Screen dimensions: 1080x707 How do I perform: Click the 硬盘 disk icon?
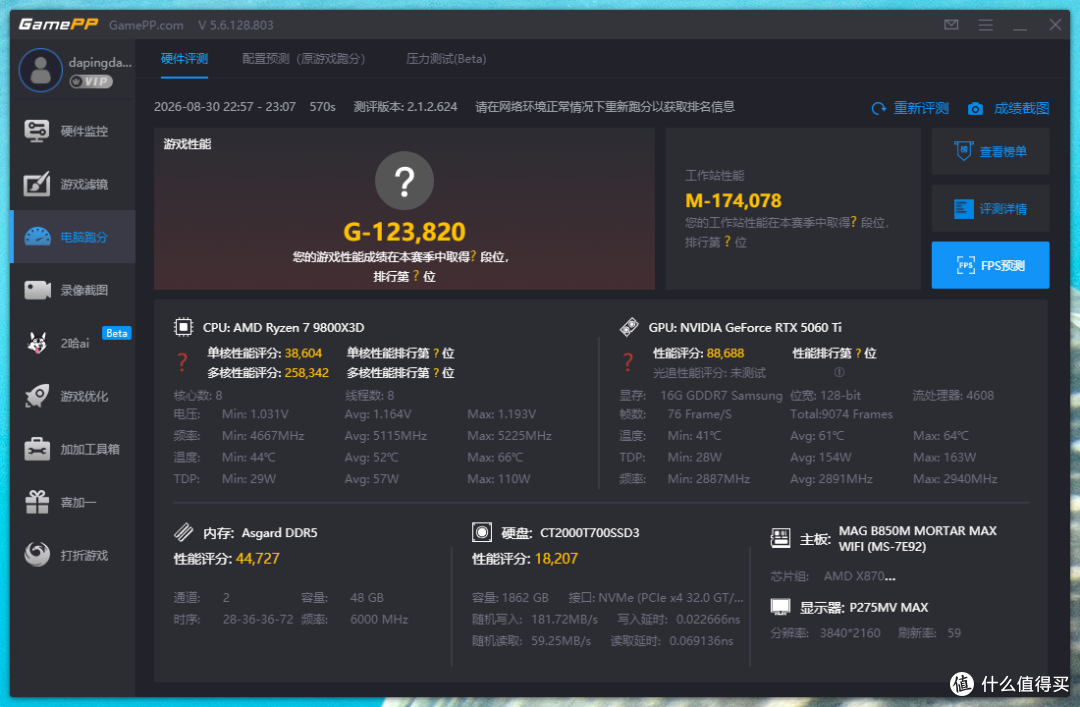481,532
